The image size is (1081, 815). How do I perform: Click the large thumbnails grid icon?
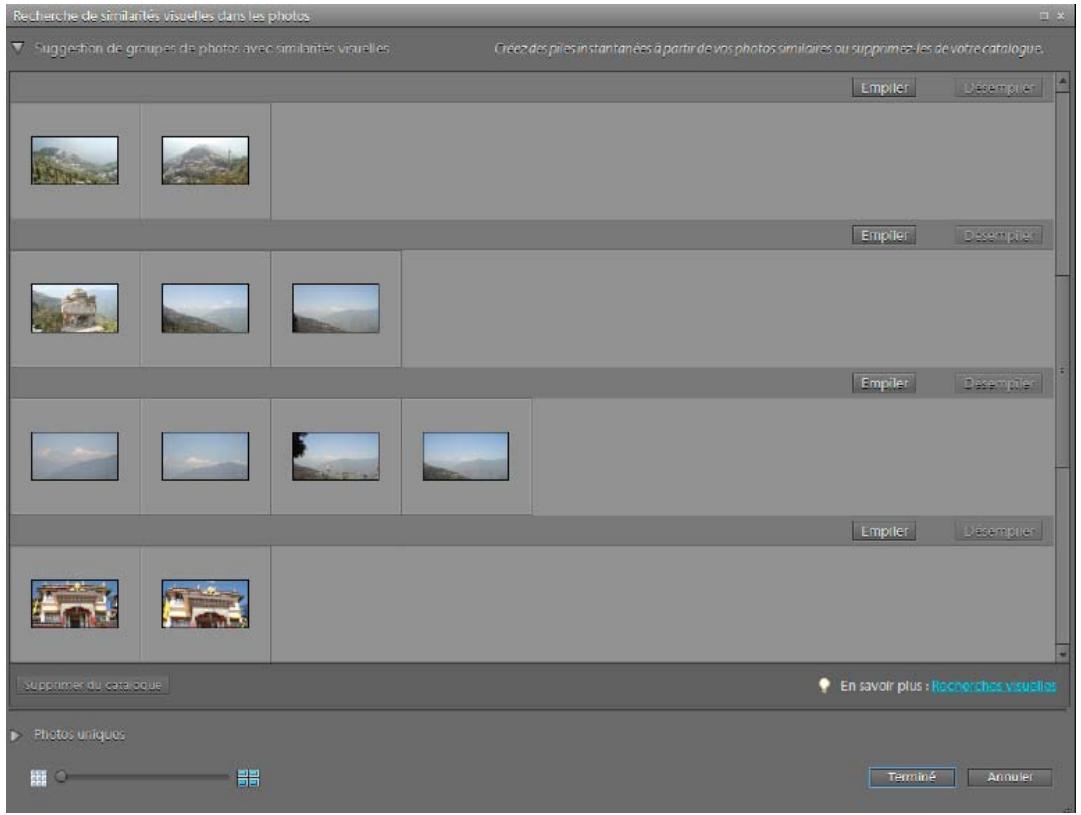tap(248, 778)
